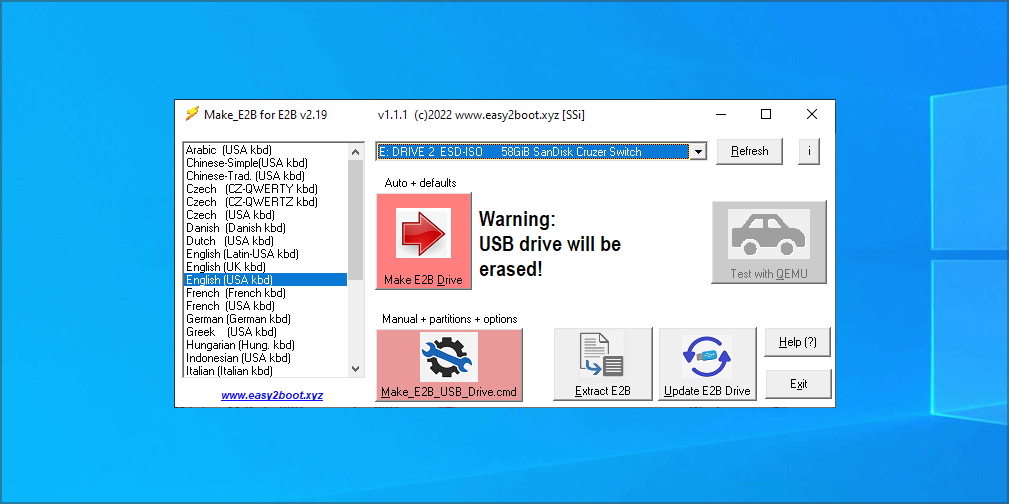Click the i information button
This screenshot has height=504, width=1009.
pos(809,151)
